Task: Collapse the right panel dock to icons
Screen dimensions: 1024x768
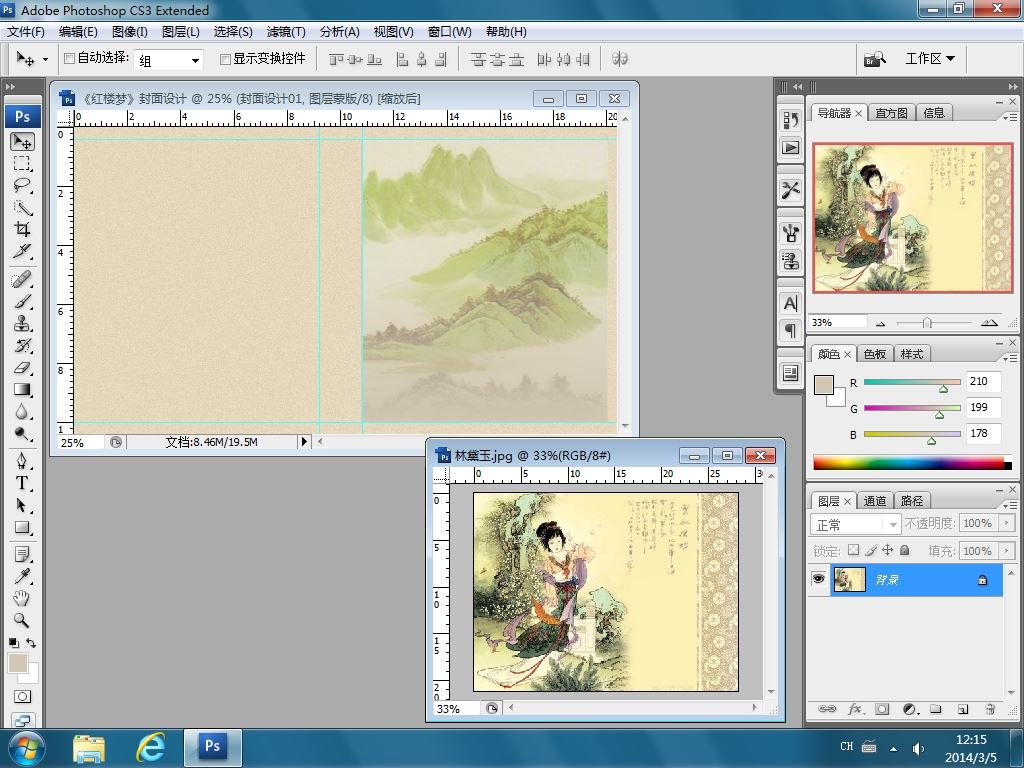Action: pos(1012,86)
